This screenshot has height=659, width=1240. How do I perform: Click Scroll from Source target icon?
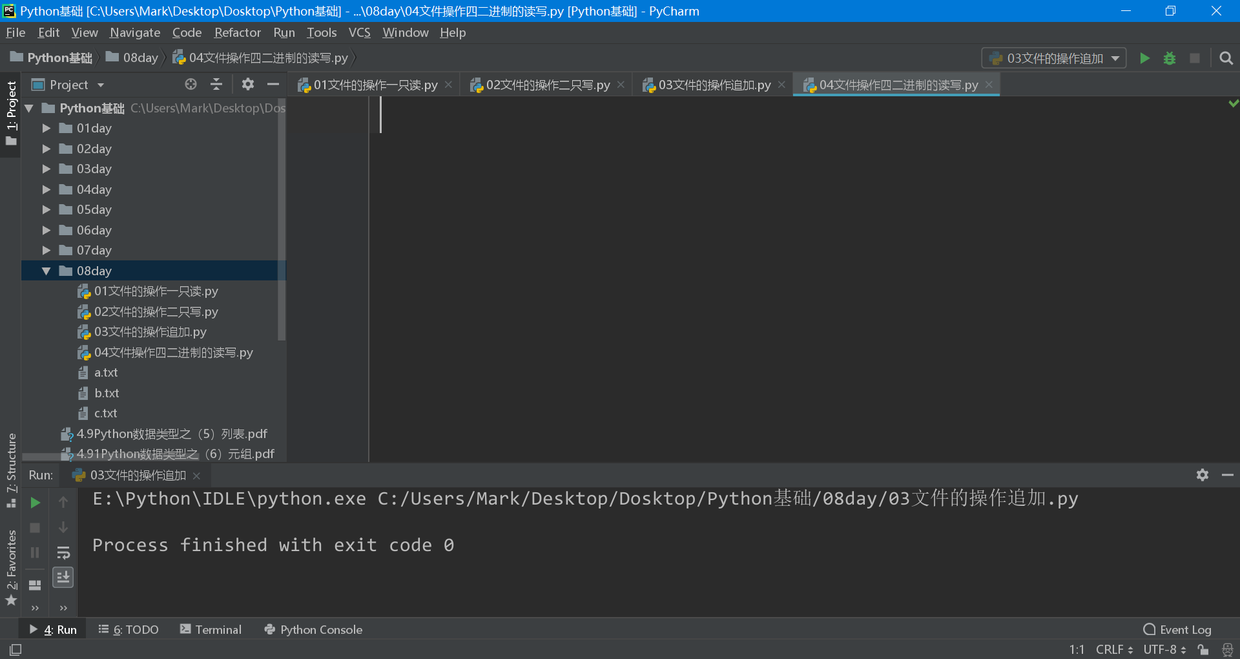pyautogui.click(x=191, y=85)
